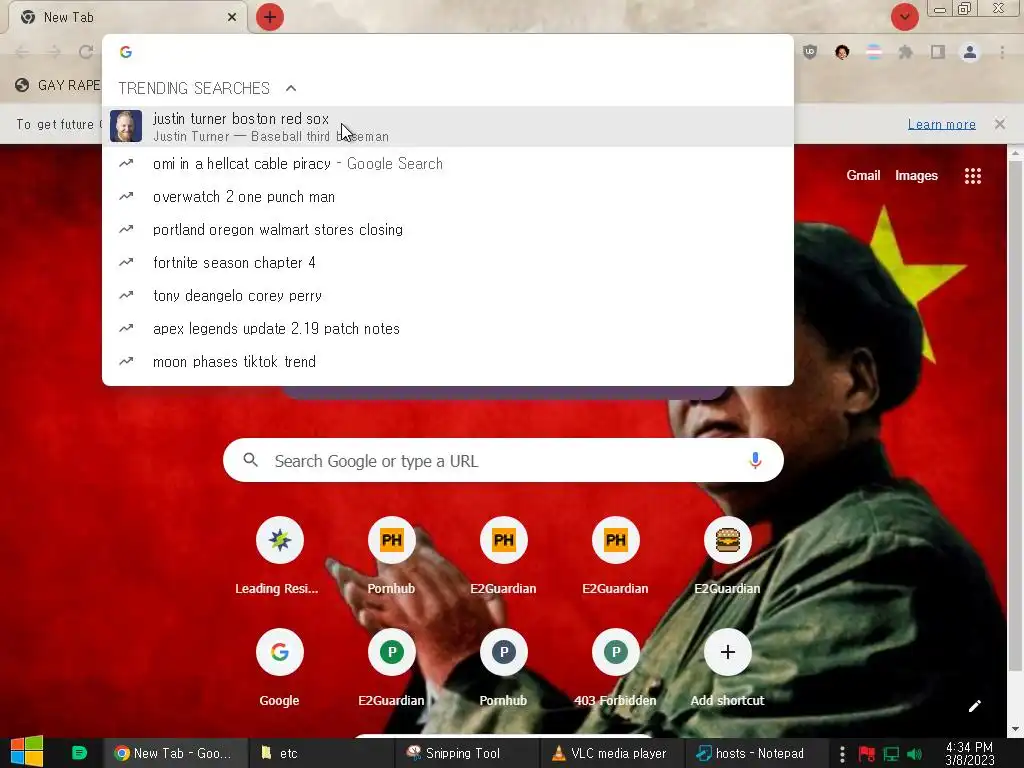Click the uBlock shield extension icon
This screenshot has height=768, width=1024.
(810, 52)
